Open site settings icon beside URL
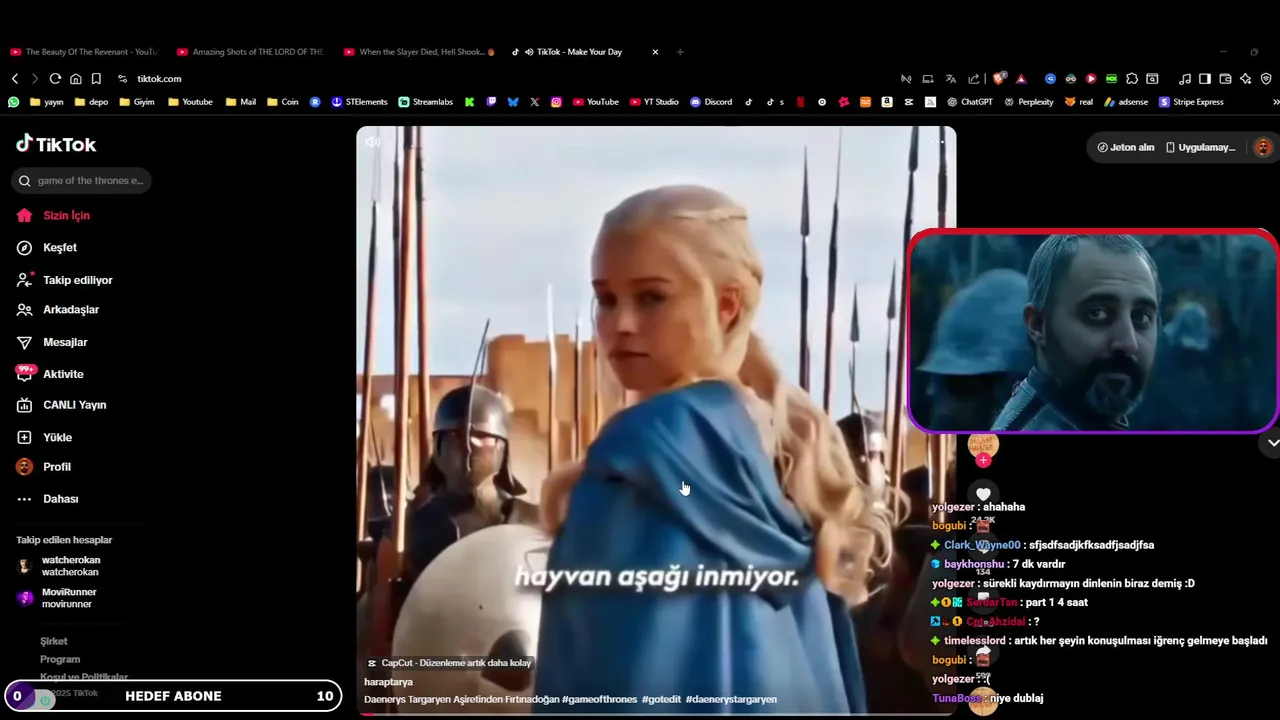Image resolution: width=1280 pixels, height=720 pixels. click(x=123, y=78)
